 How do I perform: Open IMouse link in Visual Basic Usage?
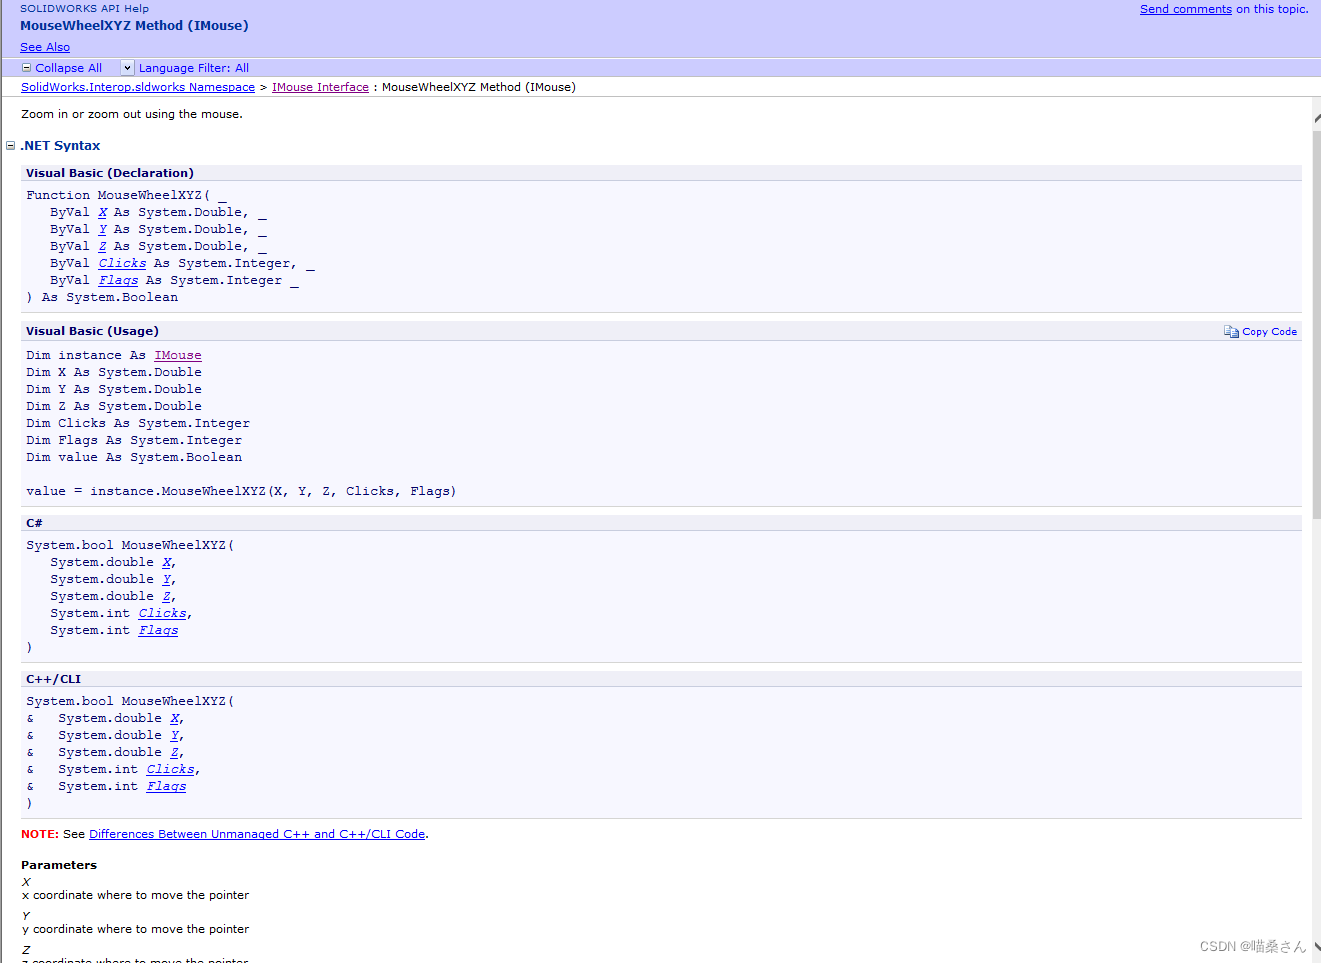[x=178, y=355]
